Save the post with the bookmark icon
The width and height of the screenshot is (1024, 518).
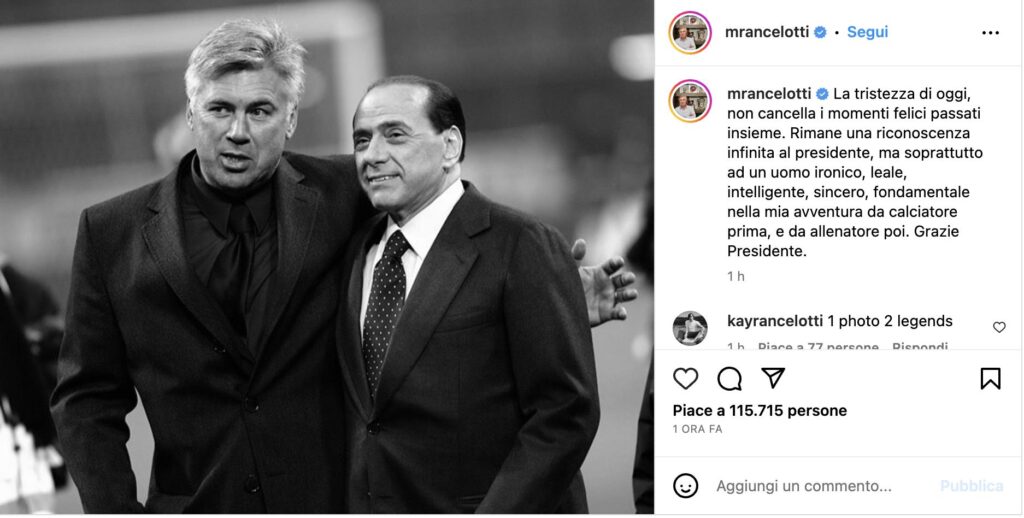point(990,378)
